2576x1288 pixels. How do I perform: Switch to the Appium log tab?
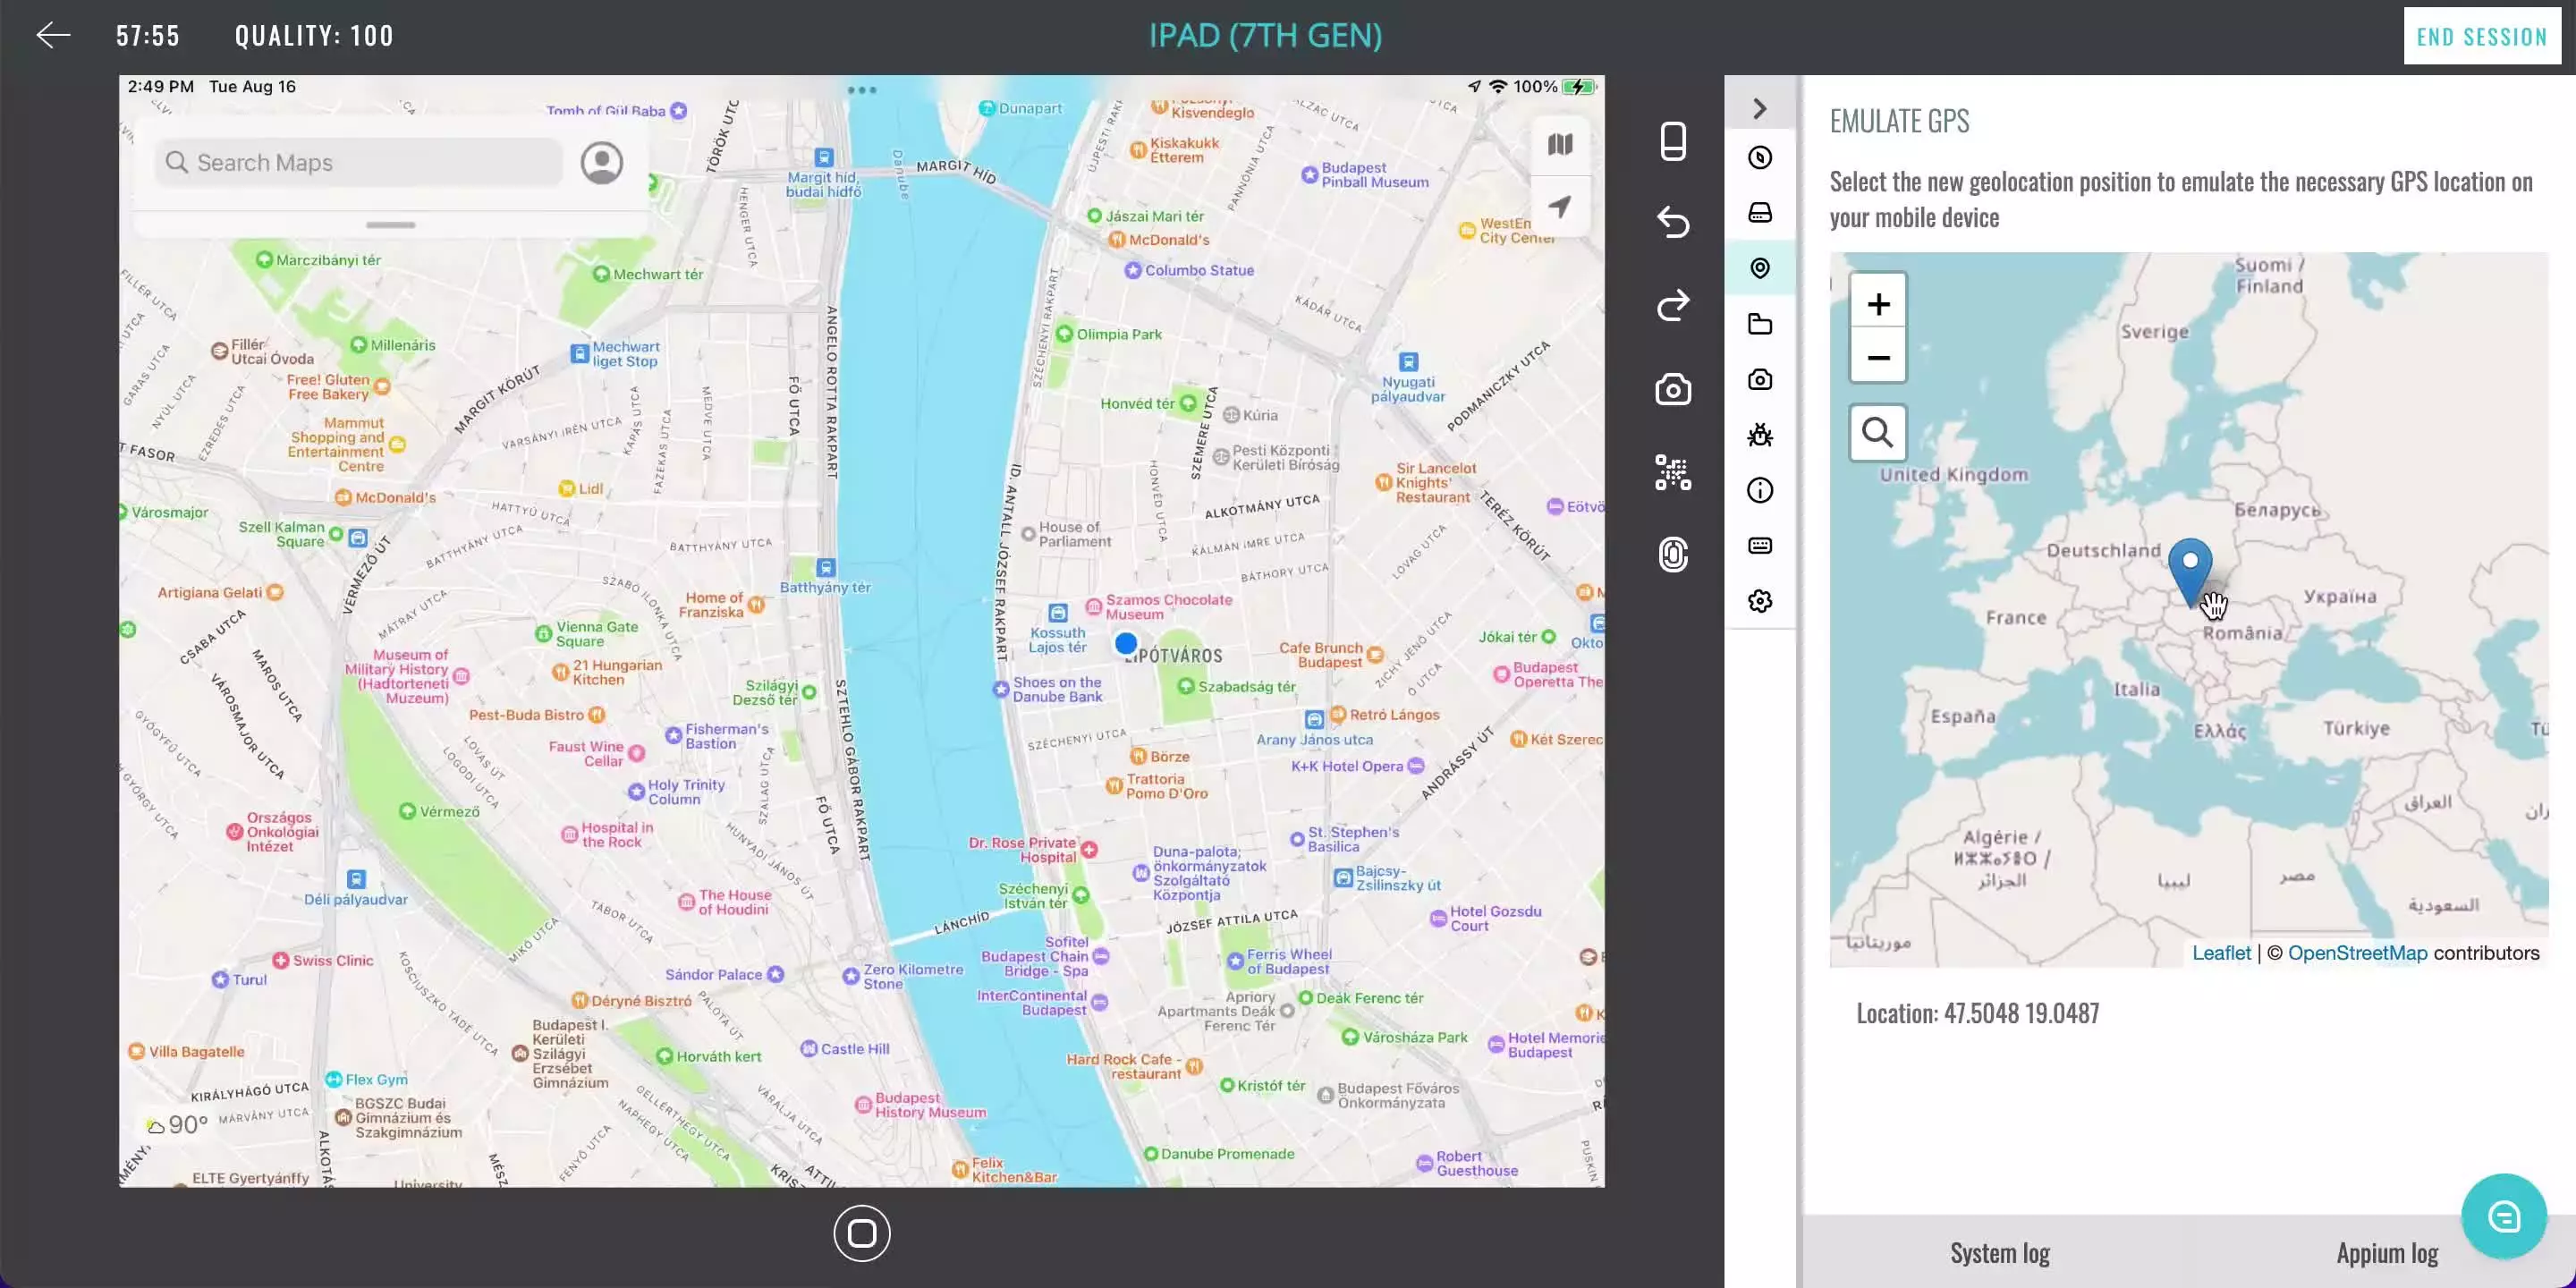point(2387,1253)
